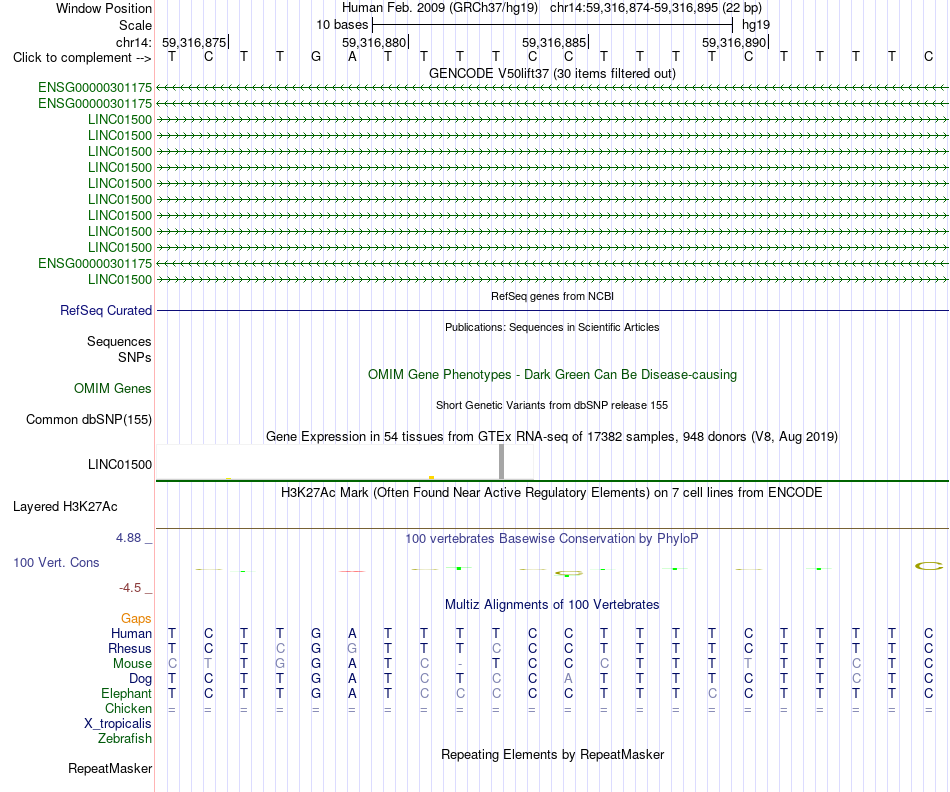Click the gray bar in GTEx expression chart
950x792 pixels.
pos(501,462)
